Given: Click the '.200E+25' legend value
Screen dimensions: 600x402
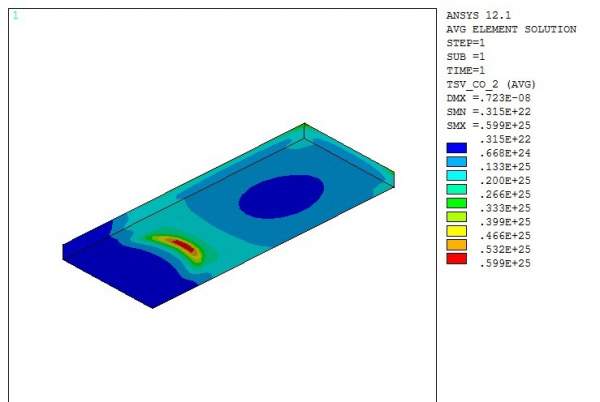Looking at the screenshot, I should 505,181.
